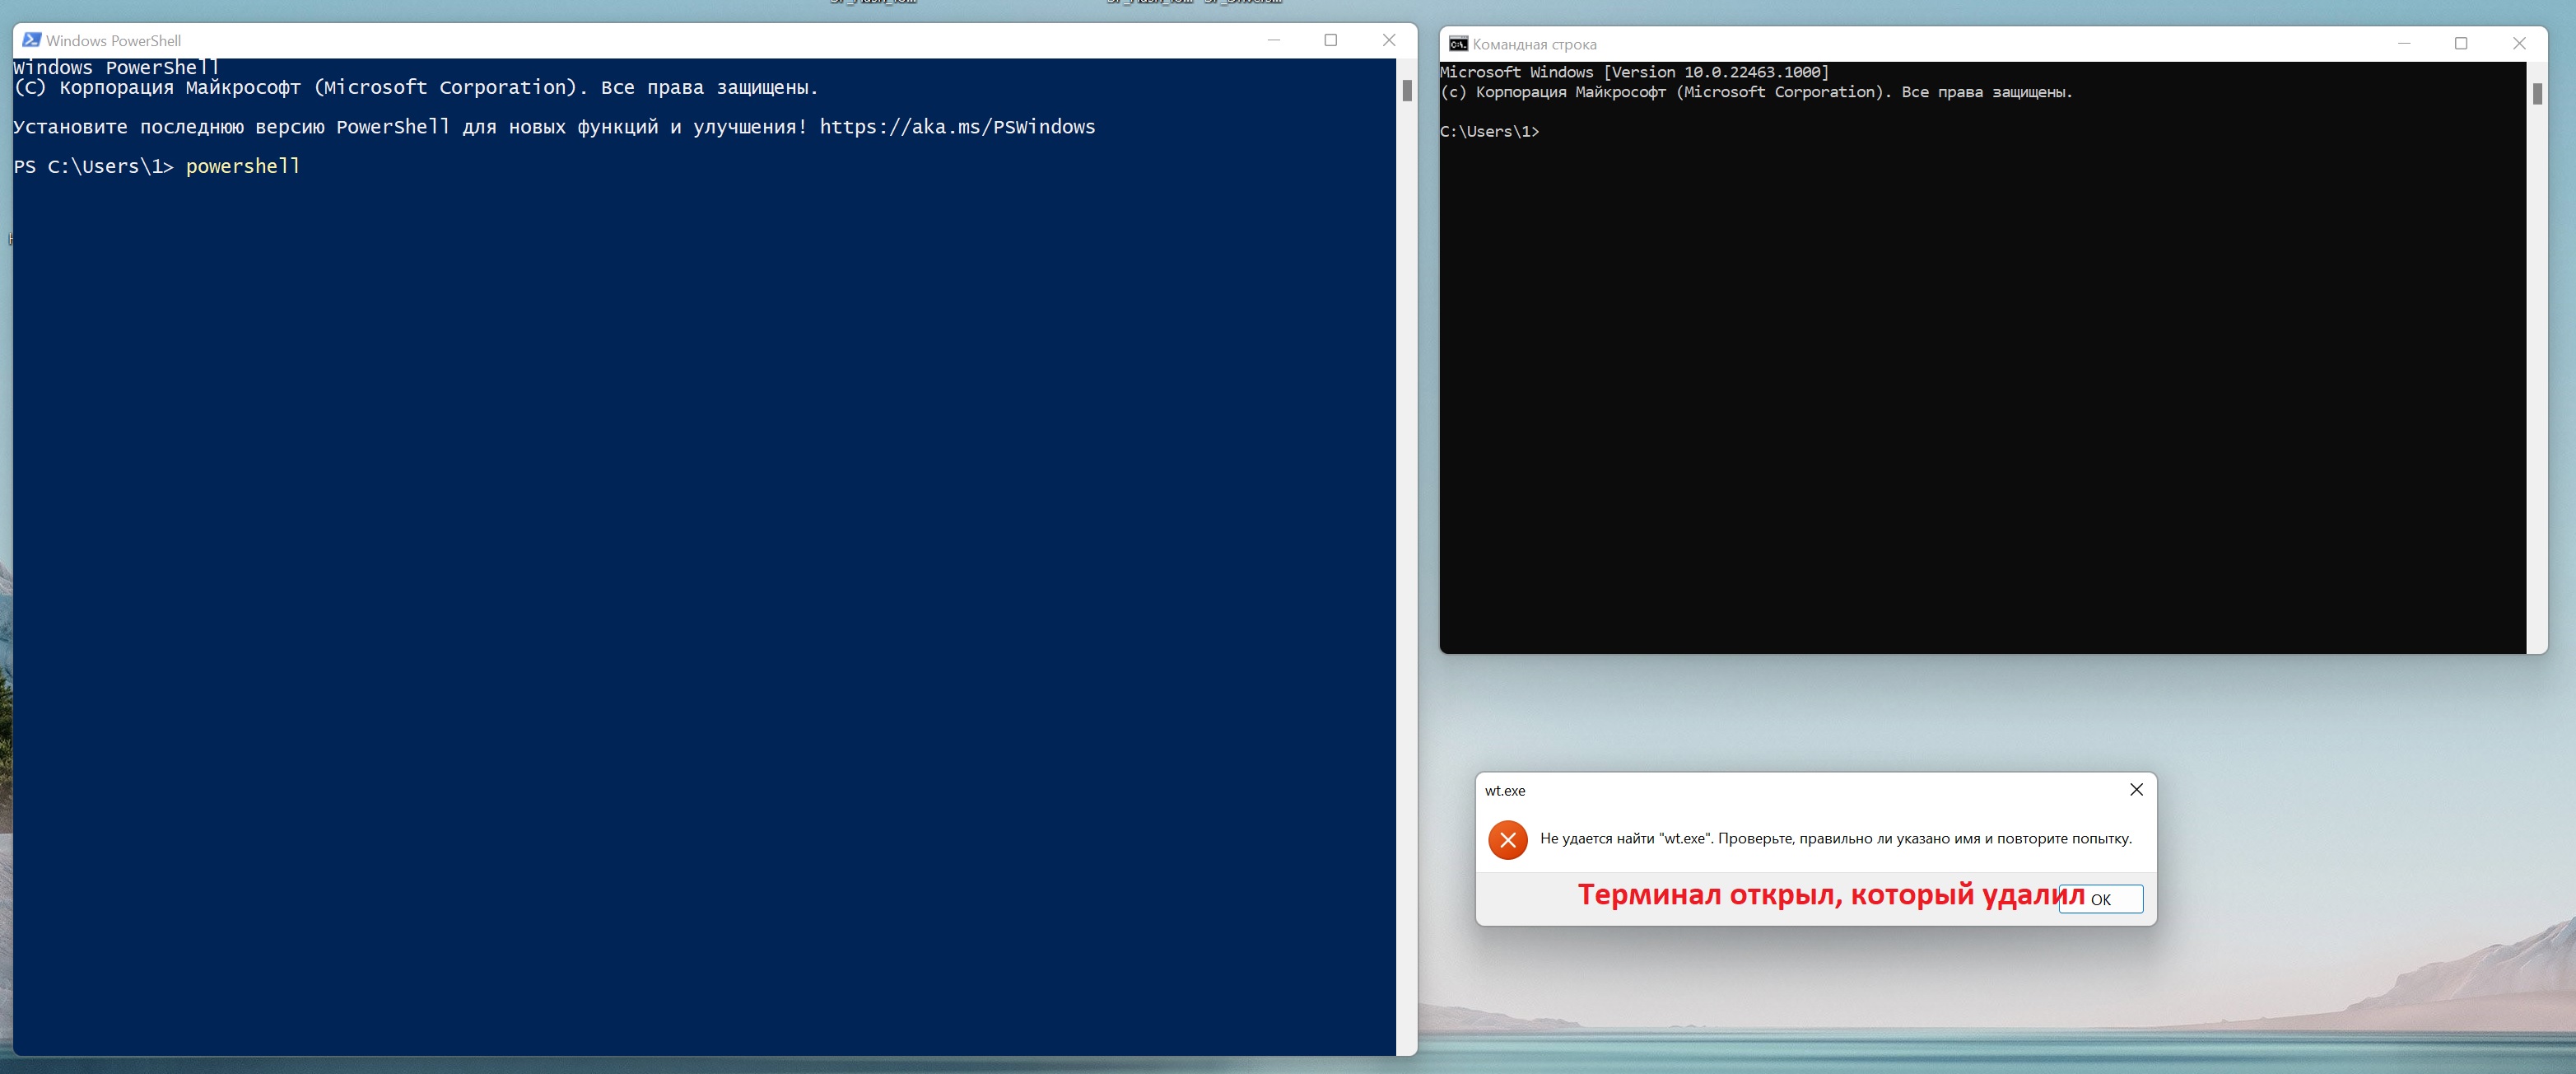Viewport: 2576px width, 1074px height.
Task: Minimize the Командная строка window
Action: (x=2403, y=44)
